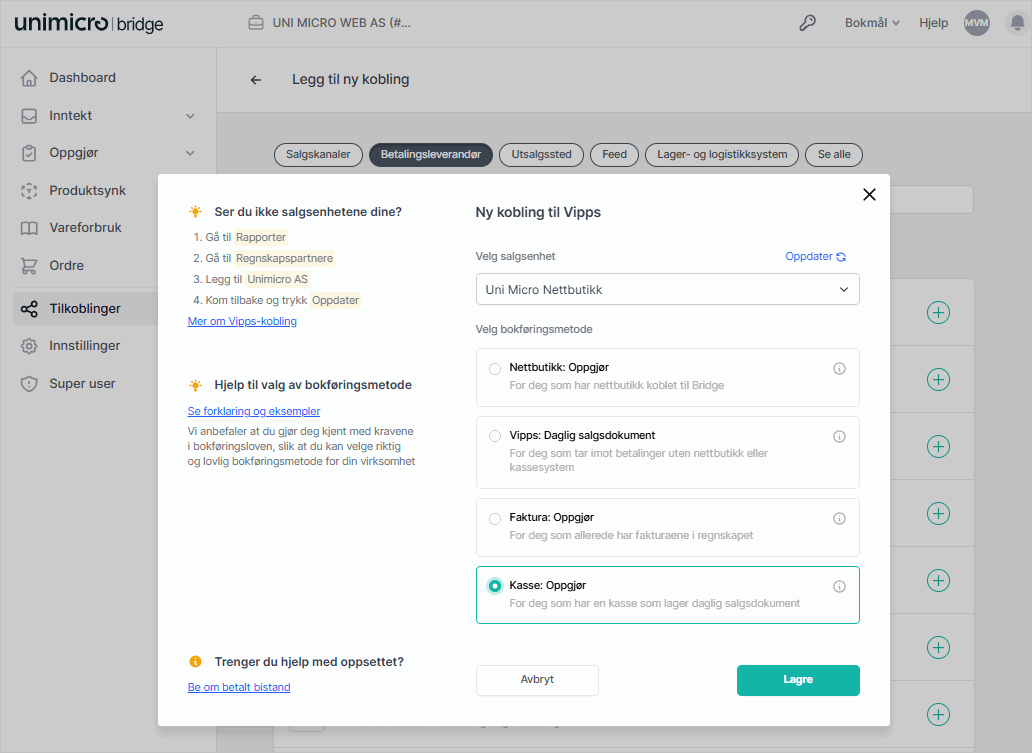The image size is (1032, 753).
Task: Click the Legg til ny kobling title
Action: [351, 80]
